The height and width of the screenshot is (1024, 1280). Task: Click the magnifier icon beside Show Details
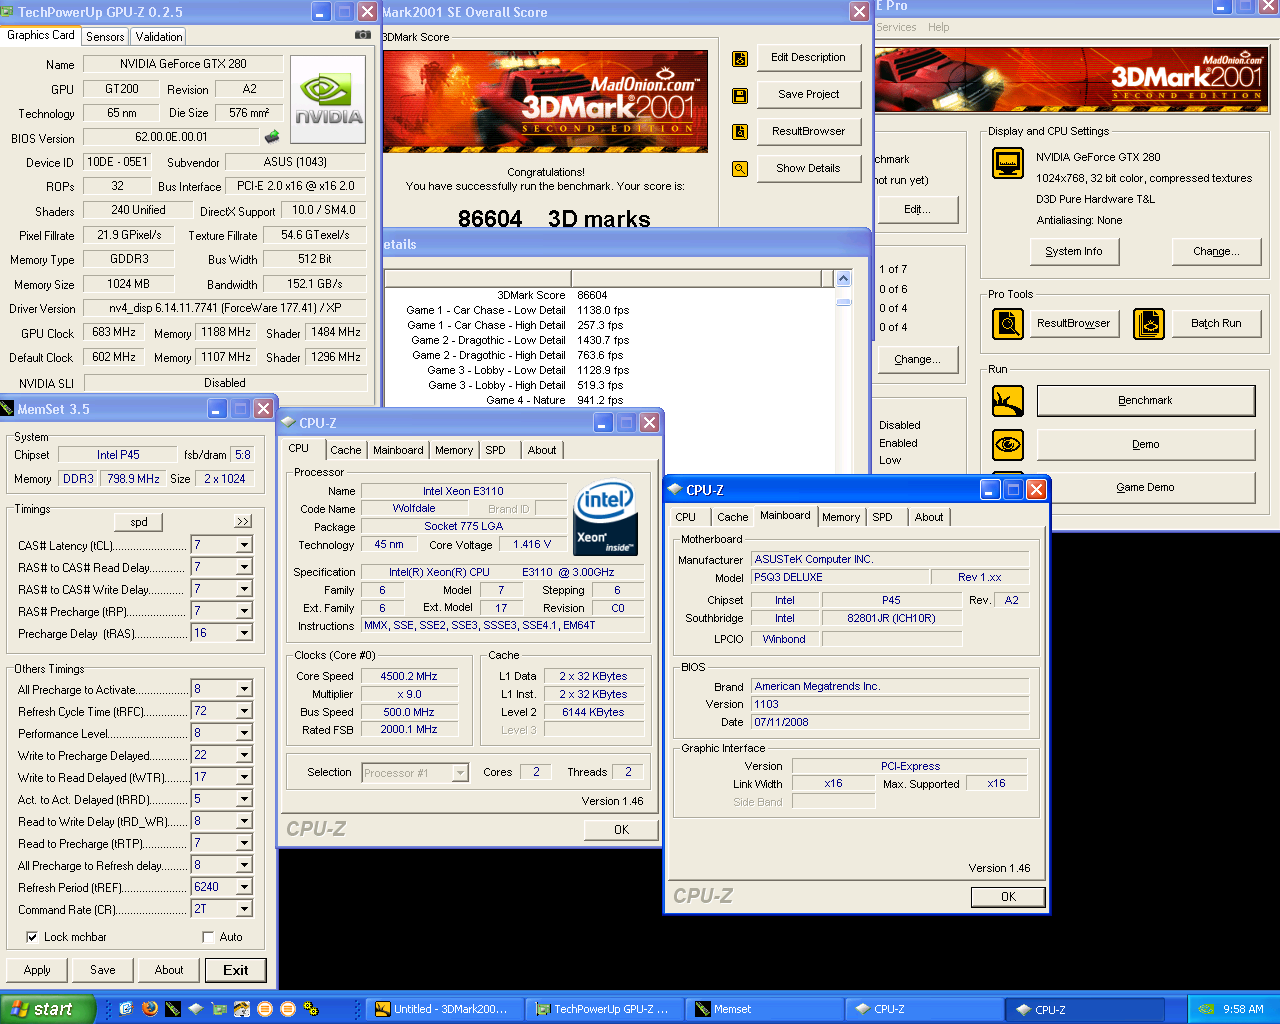click(x=740, y=169)
